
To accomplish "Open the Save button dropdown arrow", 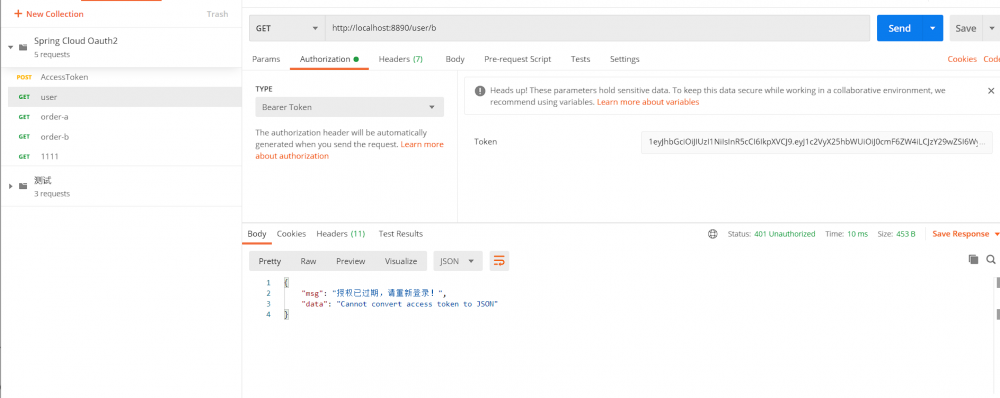I will 991,28.
